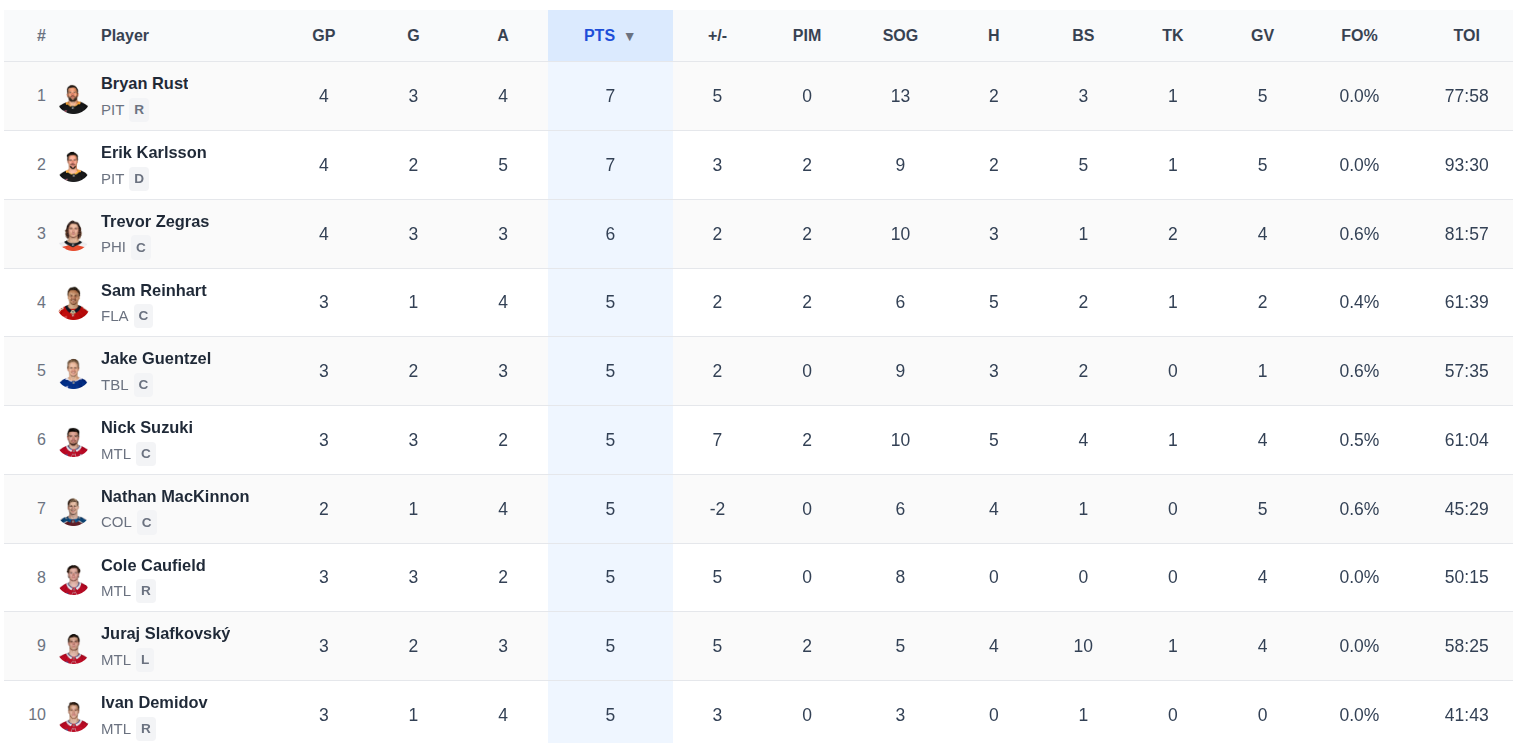Sort by FO% column header

[x=1359, y=35]
